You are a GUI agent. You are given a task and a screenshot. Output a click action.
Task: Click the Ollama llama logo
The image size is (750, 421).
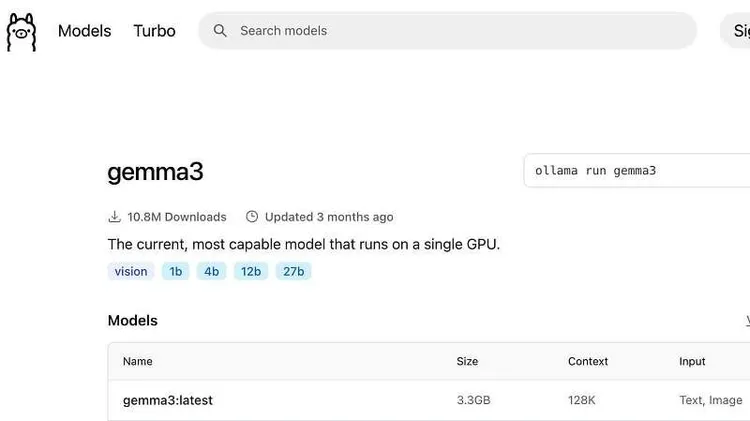pyautogui.click(x=21, y=31)
